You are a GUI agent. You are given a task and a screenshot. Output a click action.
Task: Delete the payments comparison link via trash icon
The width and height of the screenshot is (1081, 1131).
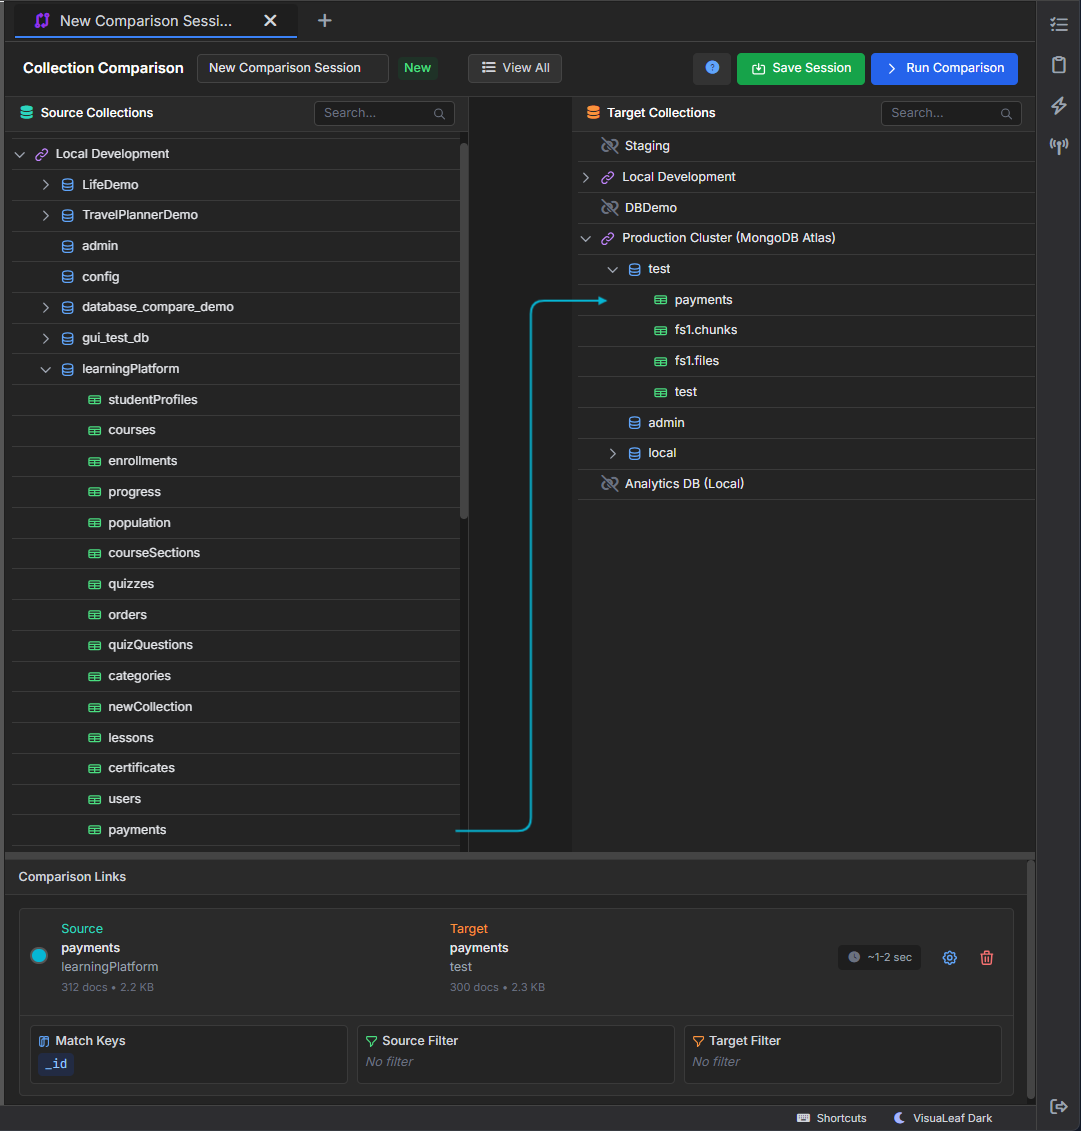click(x=987, y=958)
